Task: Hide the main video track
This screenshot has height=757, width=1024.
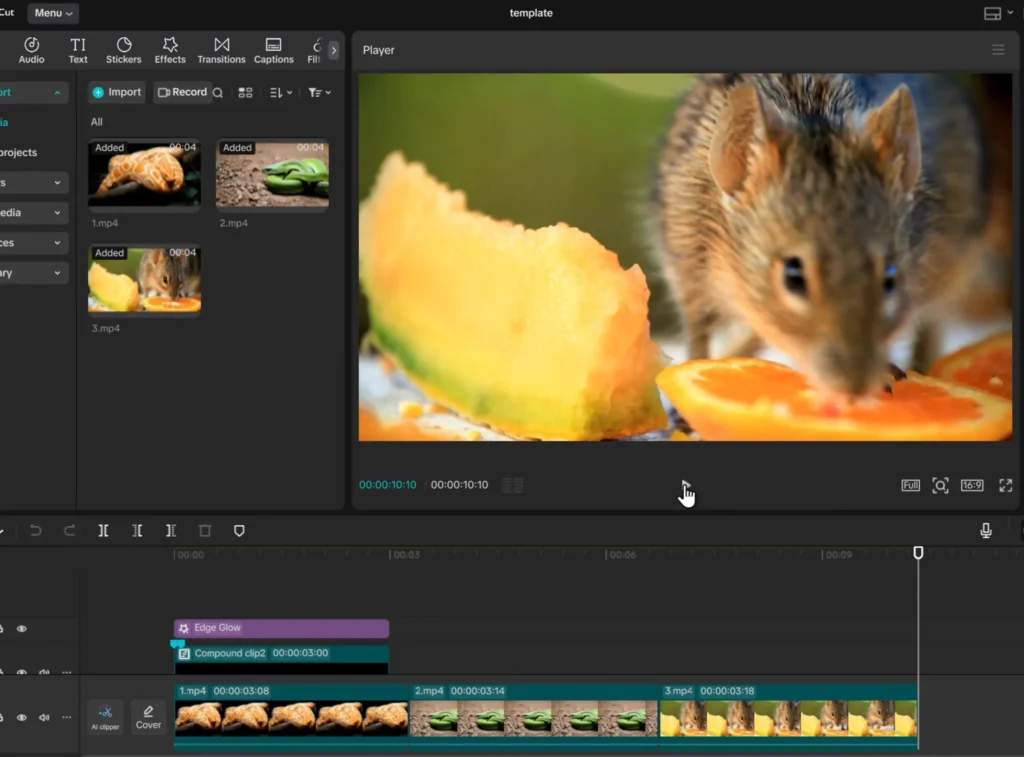Action: point(22,717)
